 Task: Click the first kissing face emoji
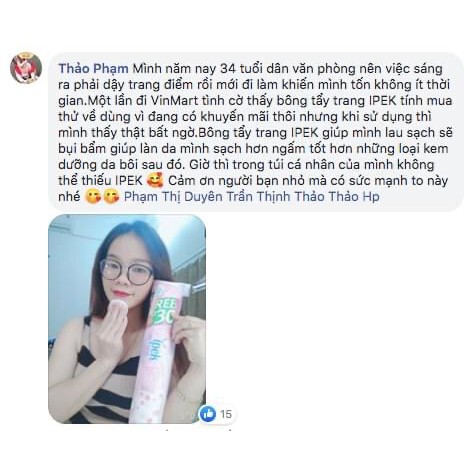(93, 197)
